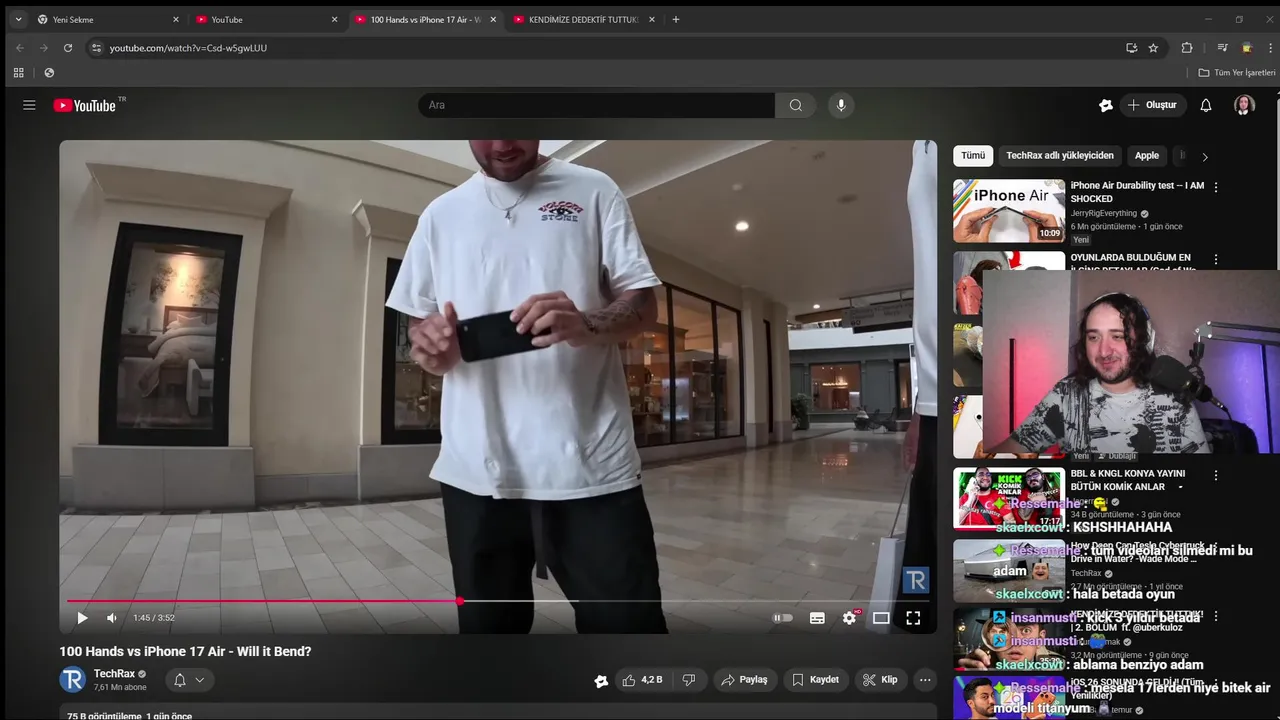Toggle the autoplay switch in the player

[783, 618]
